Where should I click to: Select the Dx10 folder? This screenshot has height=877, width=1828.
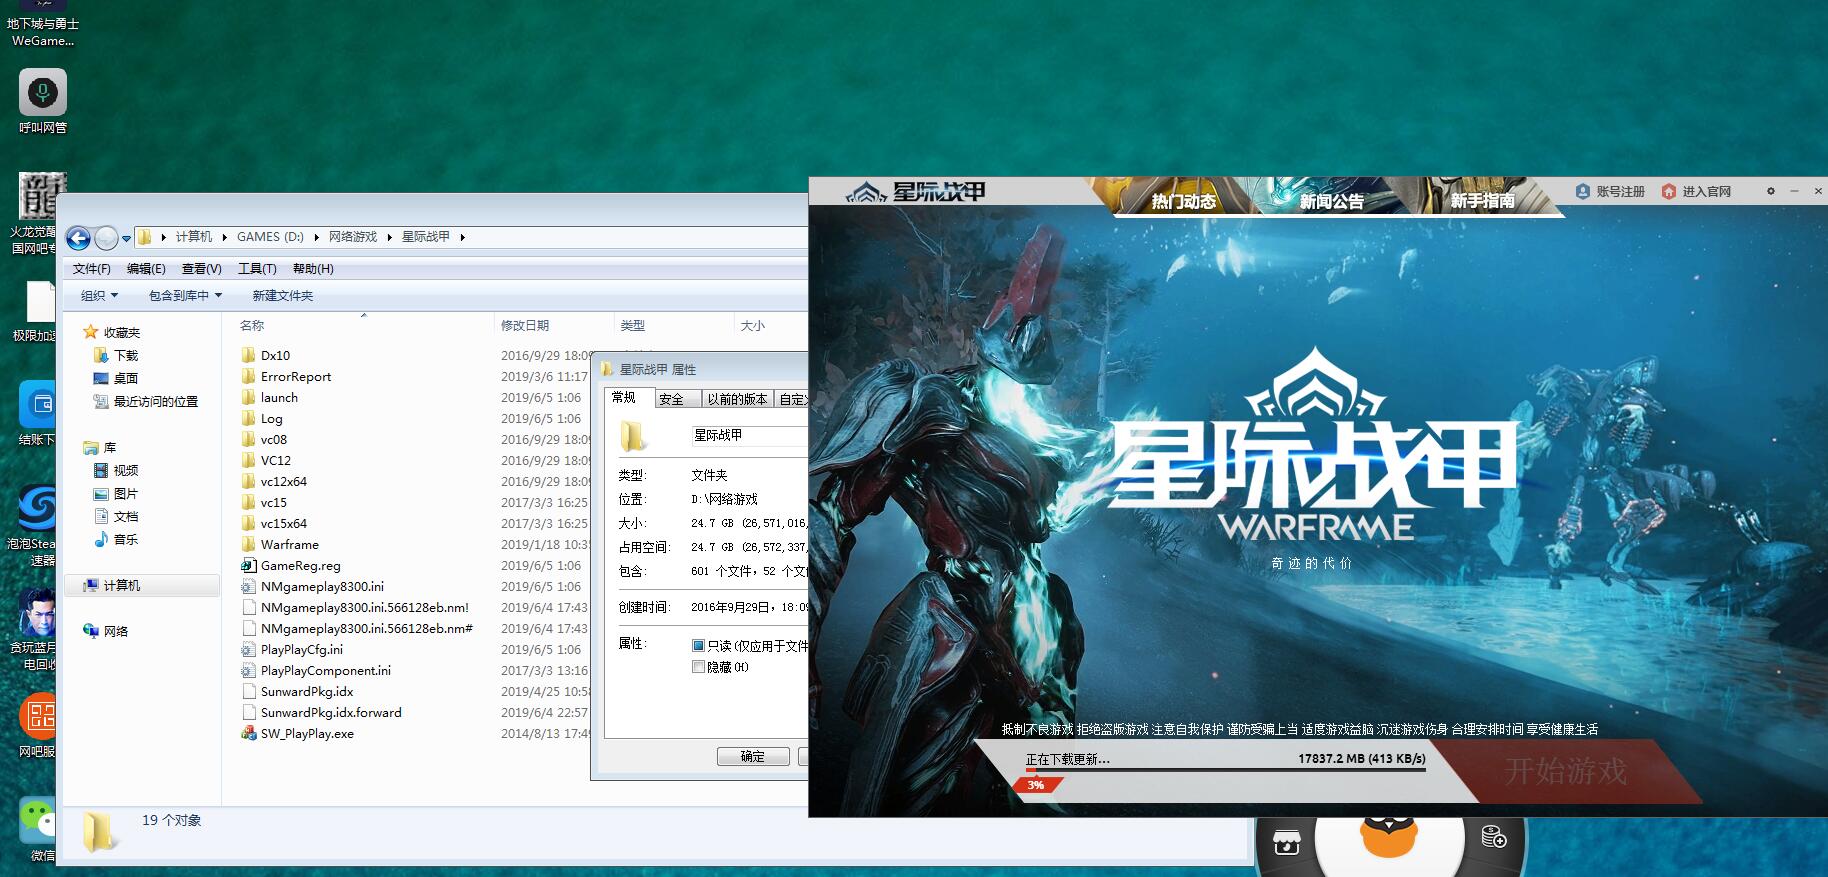[275, 355]
